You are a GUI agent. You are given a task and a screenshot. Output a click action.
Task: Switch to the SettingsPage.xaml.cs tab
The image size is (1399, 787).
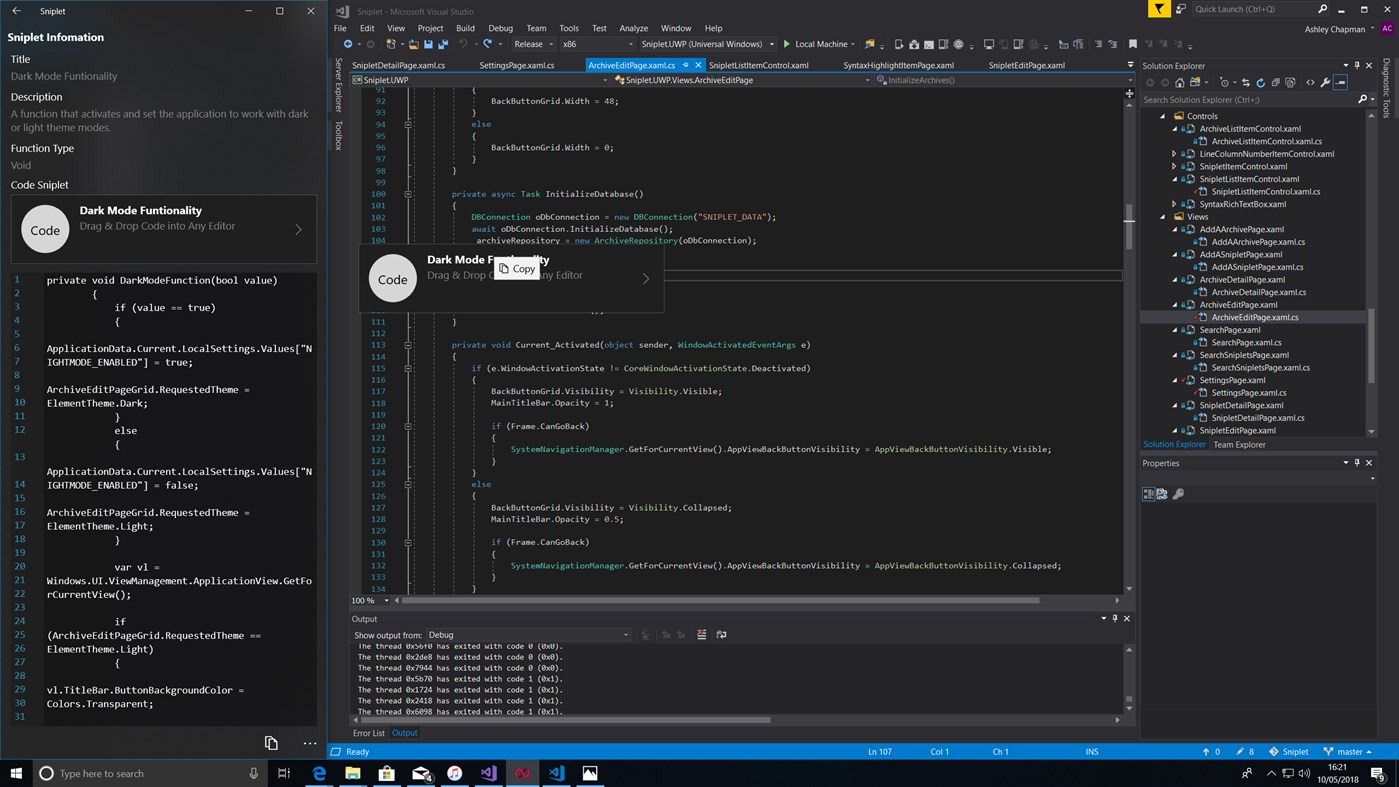pos(516,65)
